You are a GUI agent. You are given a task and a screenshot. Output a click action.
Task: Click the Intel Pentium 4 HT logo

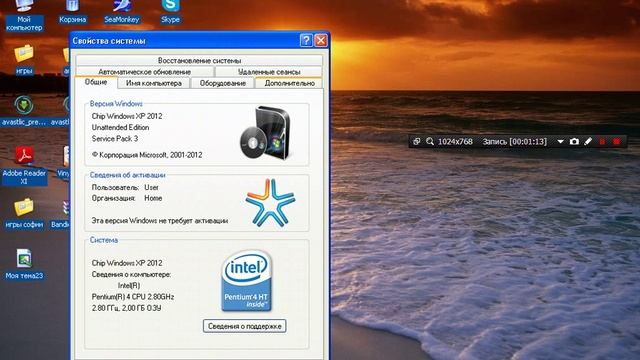(x=247, y=281)
